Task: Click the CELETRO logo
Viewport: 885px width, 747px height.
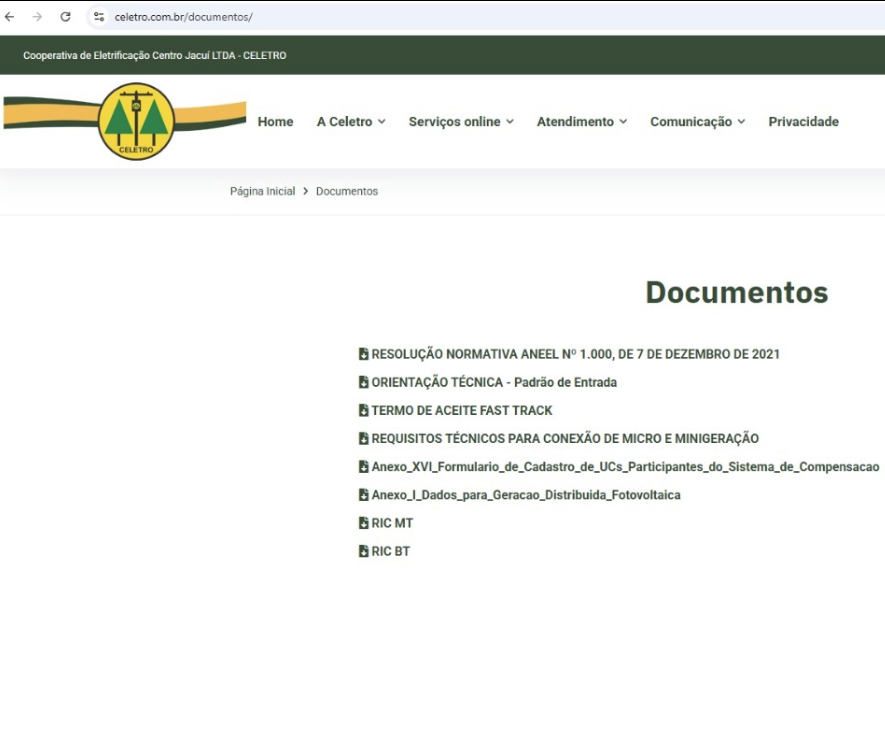Action: [136, 121]
